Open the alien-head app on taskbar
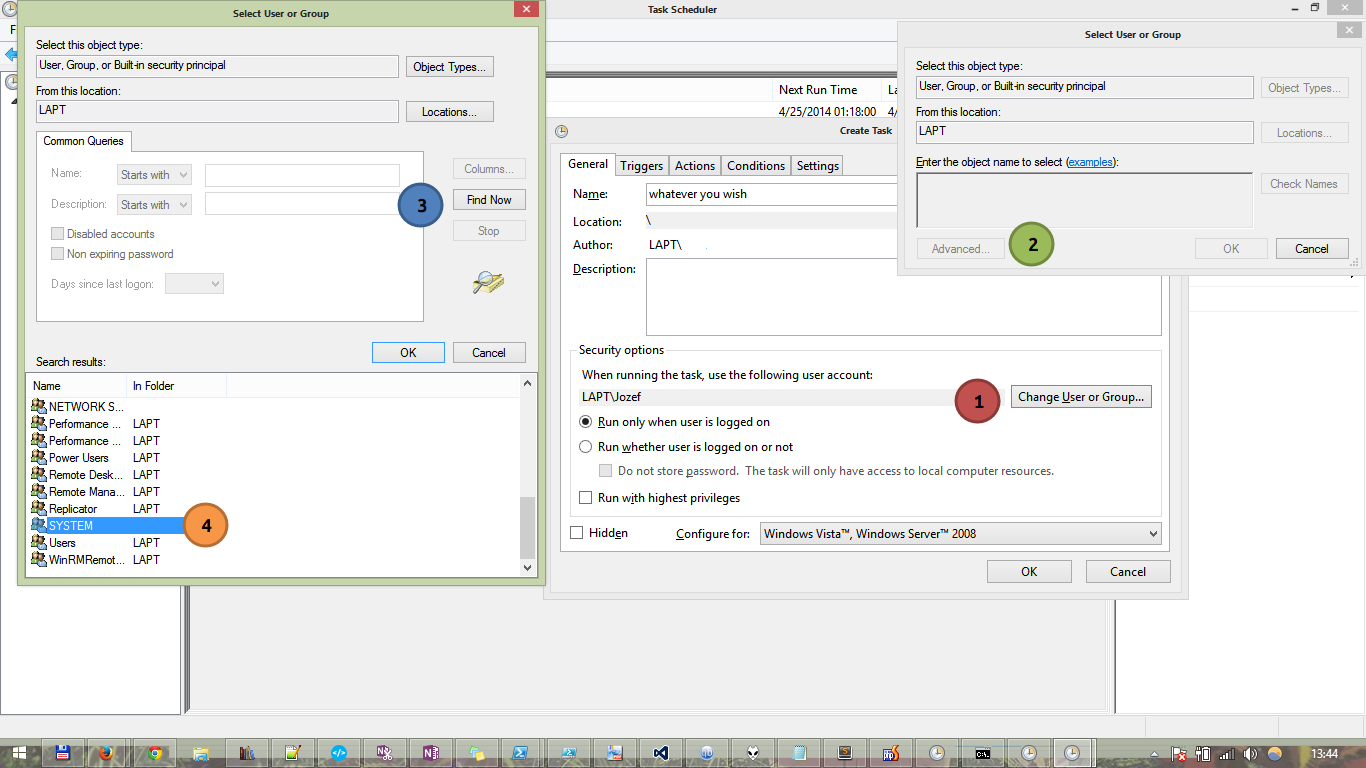 click(753, 753)
